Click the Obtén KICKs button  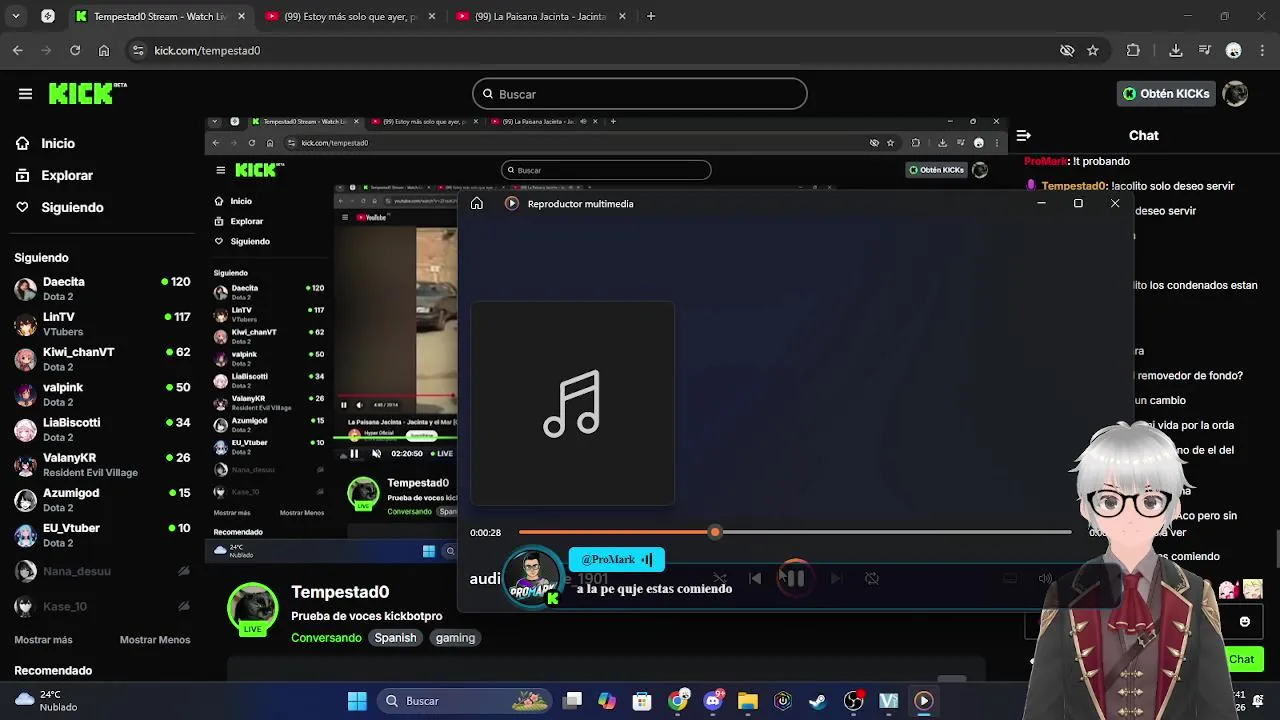click(1166, 94)
